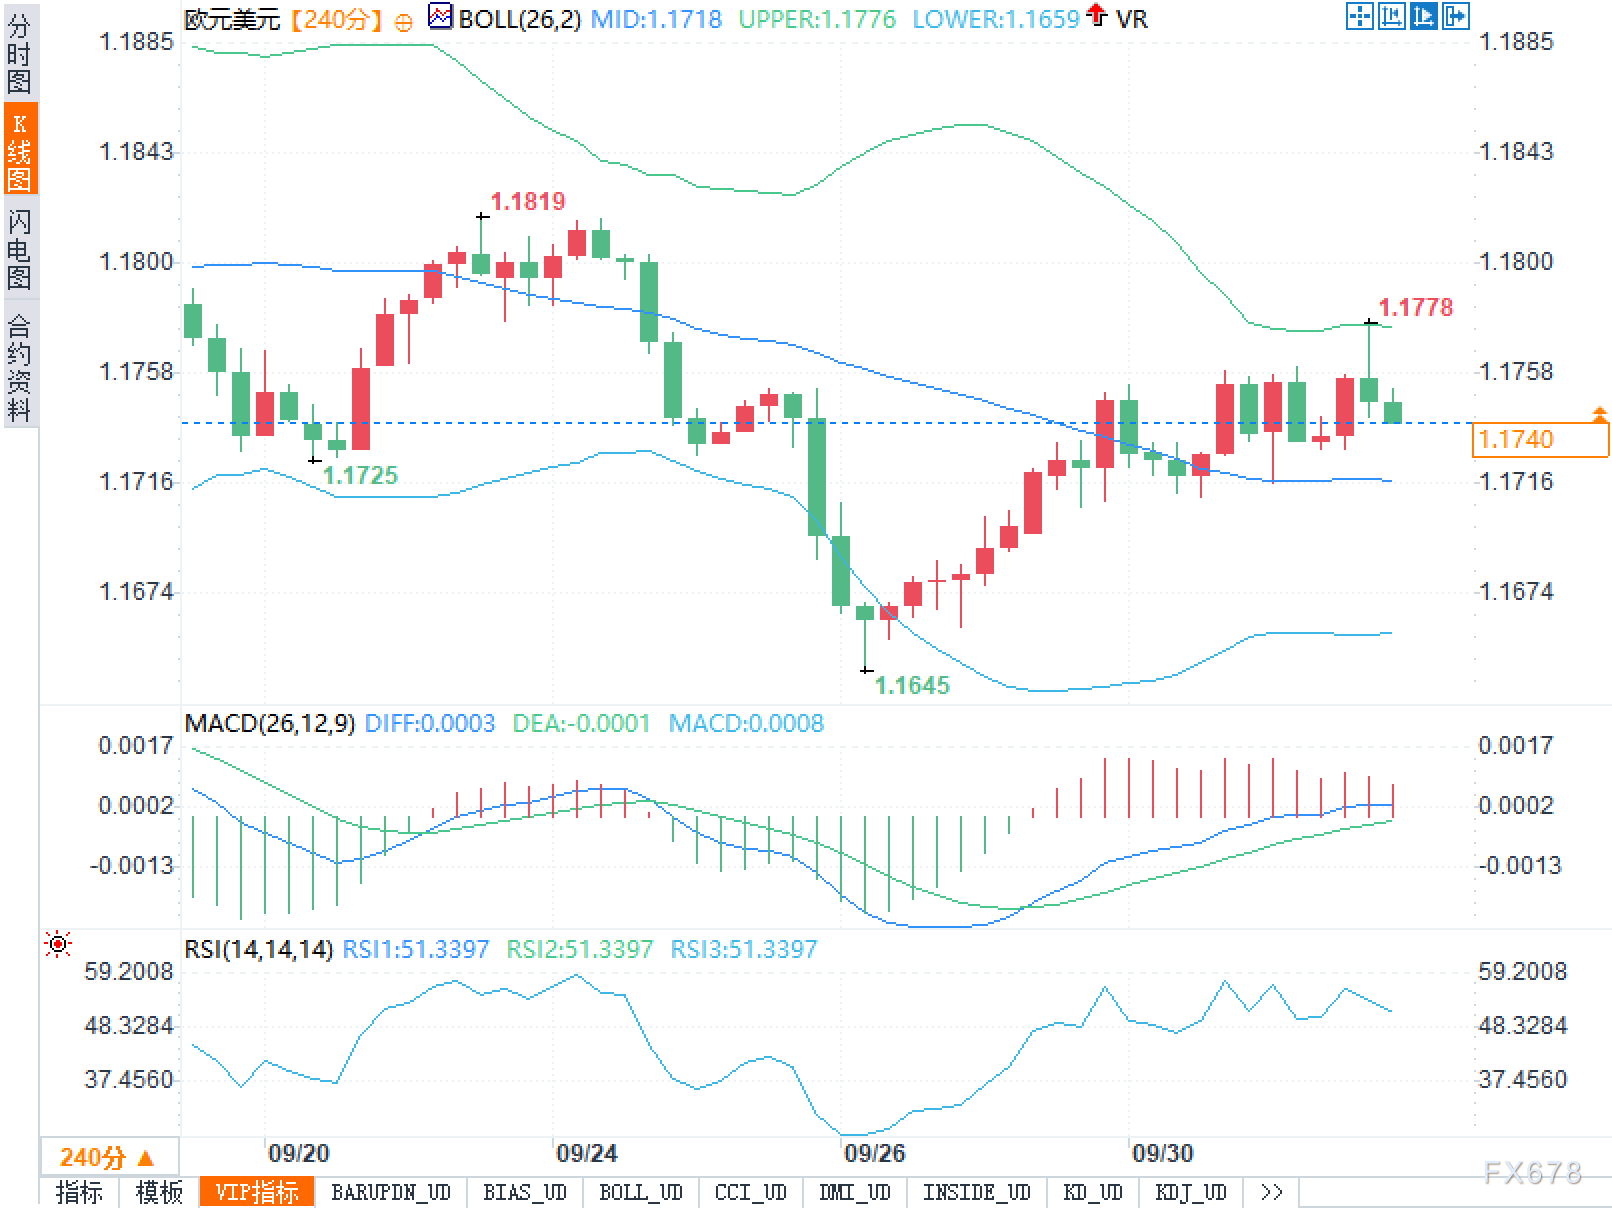Click the first four-square layout icon

pyautogui.click(x=1359, y=16)
